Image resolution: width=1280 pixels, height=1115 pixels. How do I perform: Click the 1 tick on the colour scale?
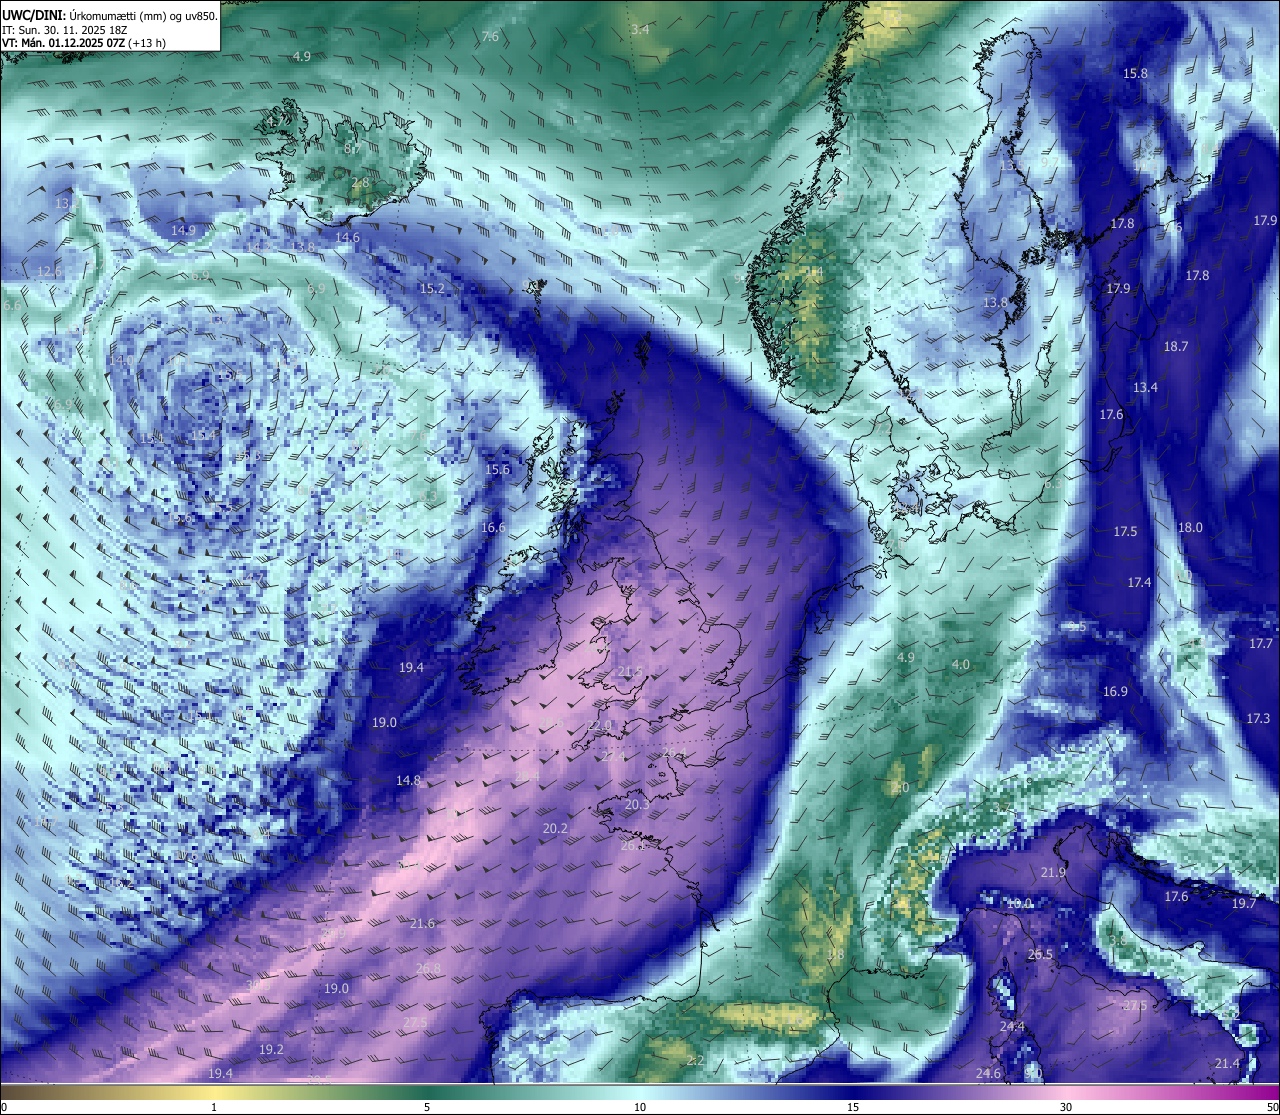214,1107
